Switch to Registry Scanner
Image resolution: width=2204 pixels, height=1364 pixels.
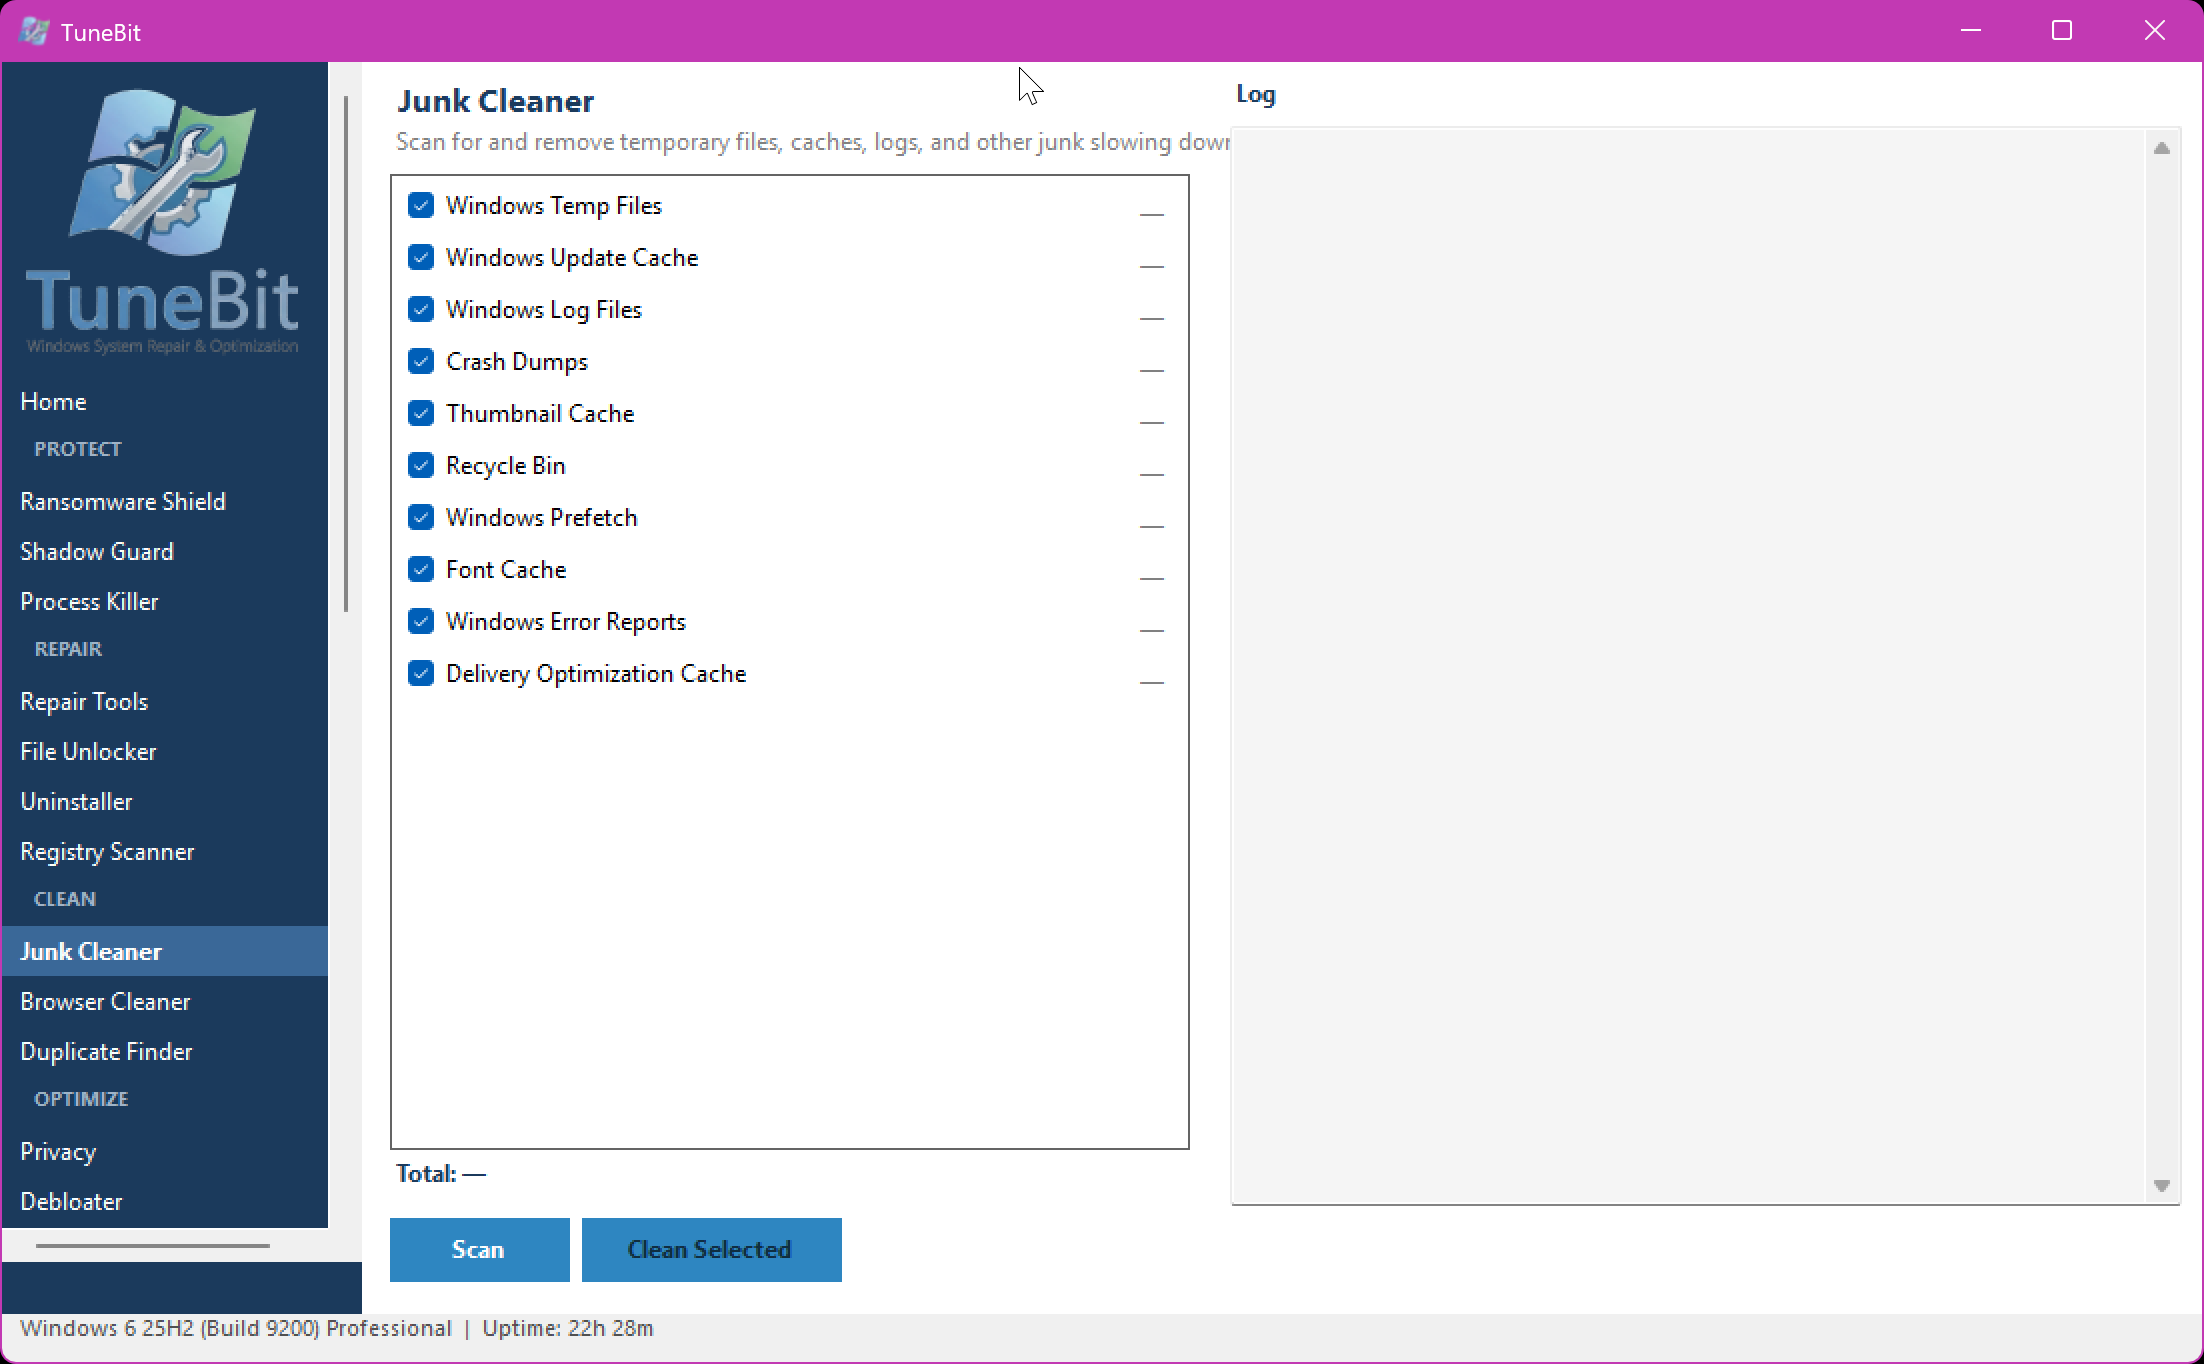click(x=165, y=852)
